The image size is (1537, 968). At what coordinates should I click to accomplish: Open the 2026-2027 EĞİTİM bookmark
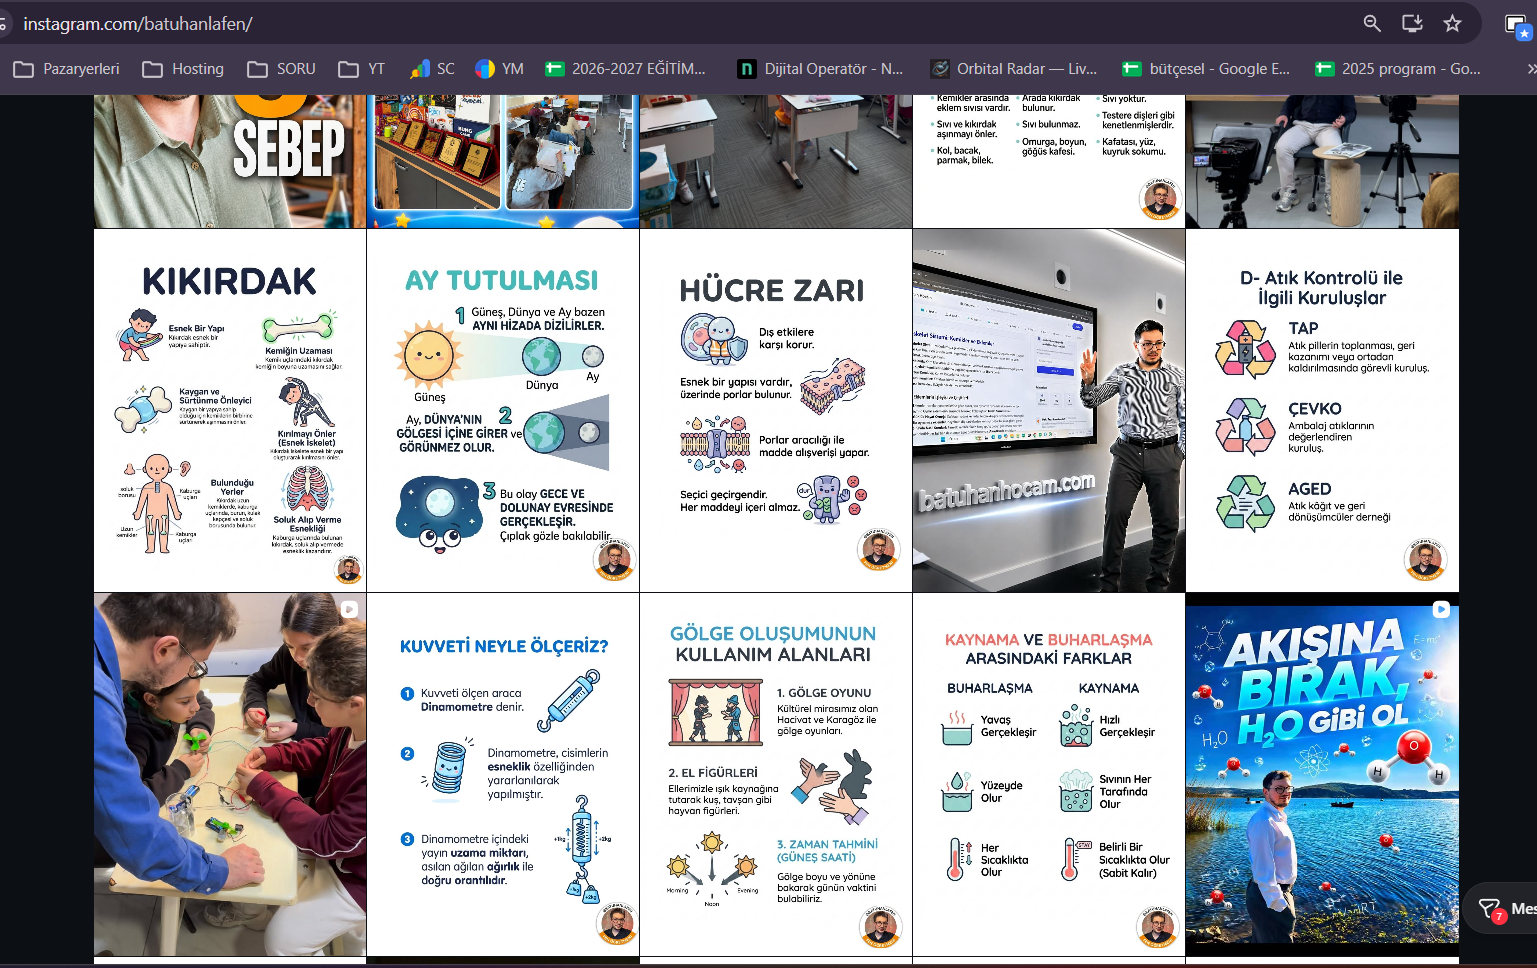click(x=625, y=69)
